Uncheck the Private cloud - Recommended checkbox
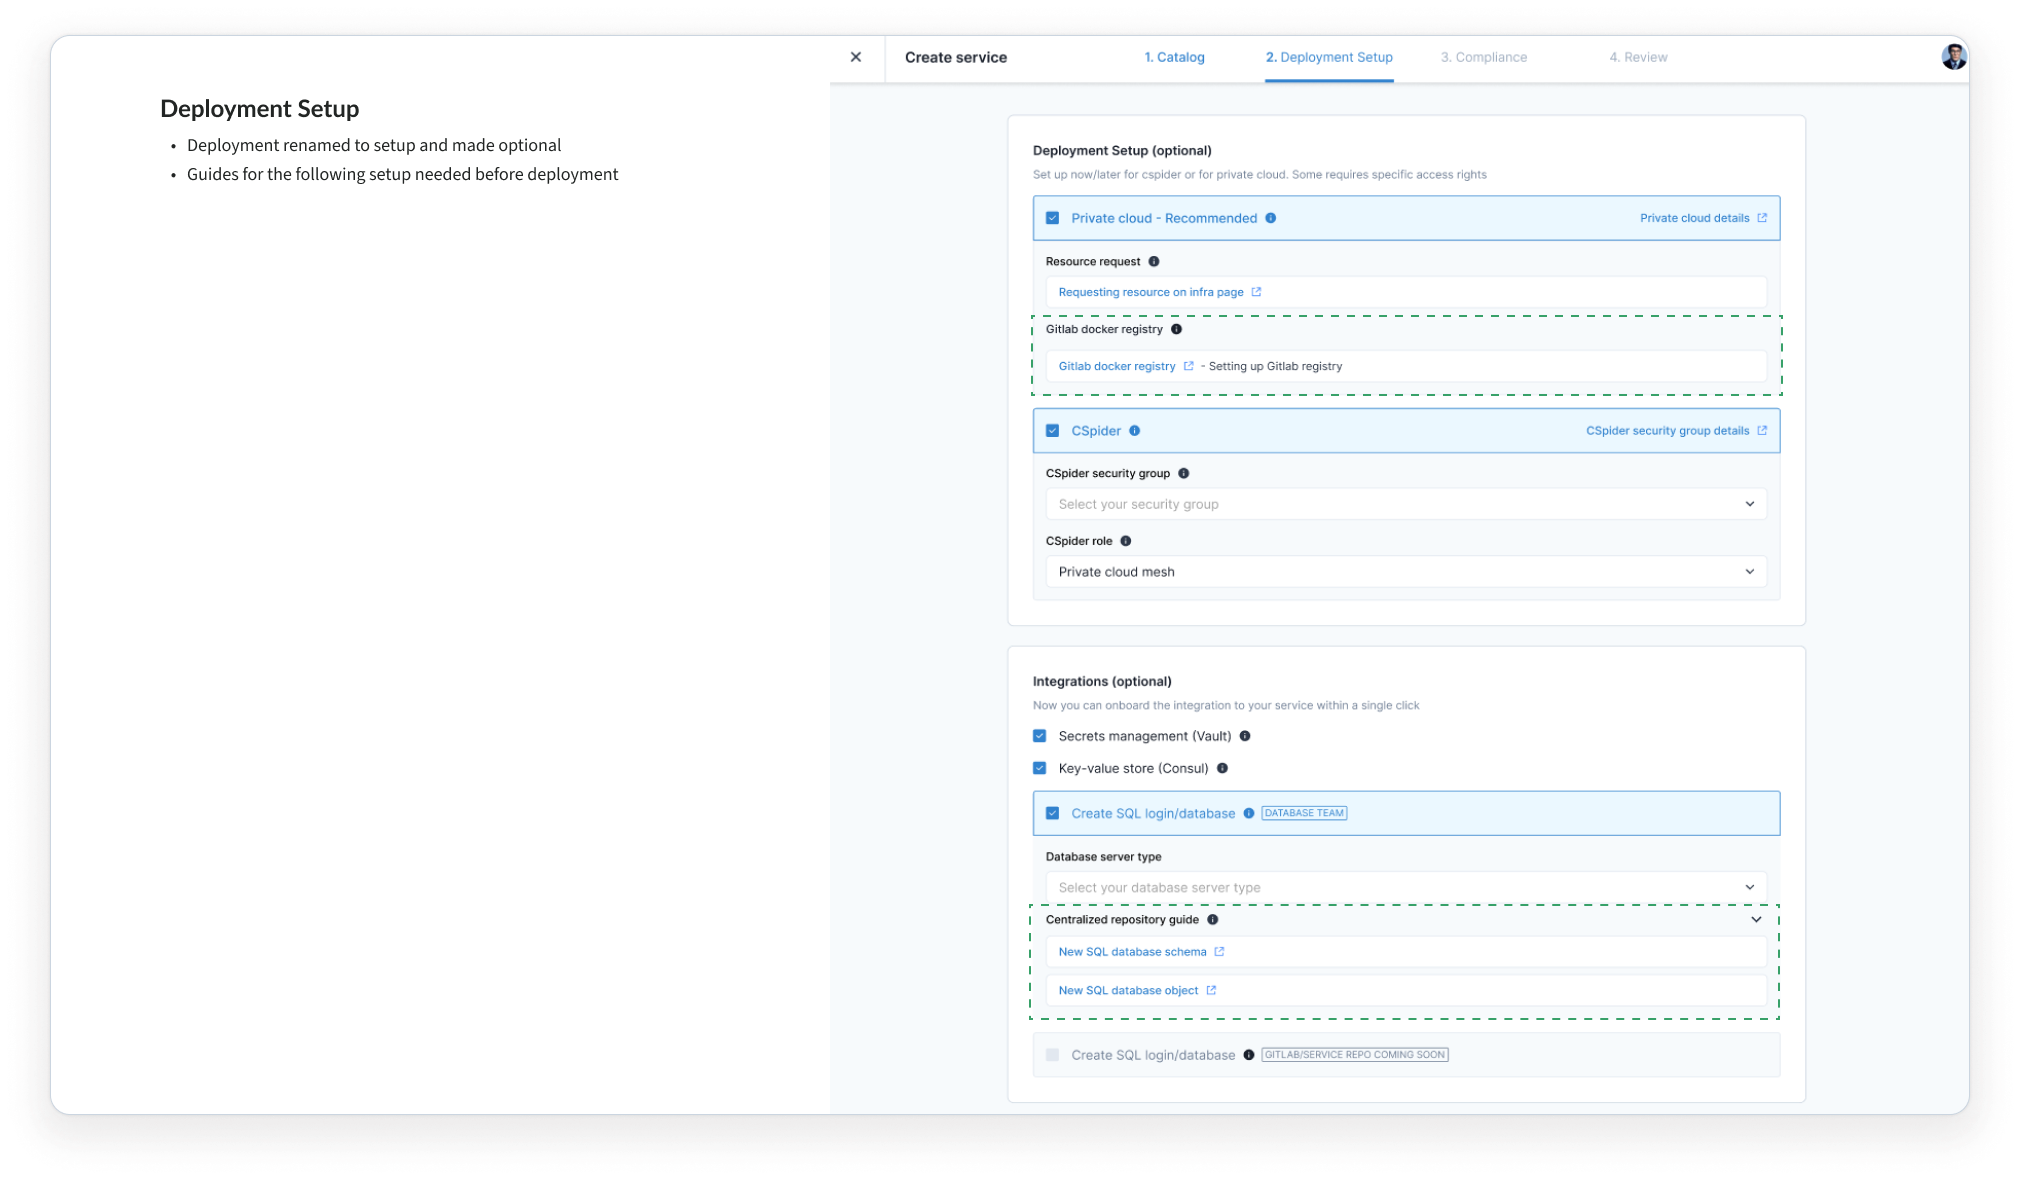The width and height of the screenshot is (2020, 1180). pos(1052,218)
